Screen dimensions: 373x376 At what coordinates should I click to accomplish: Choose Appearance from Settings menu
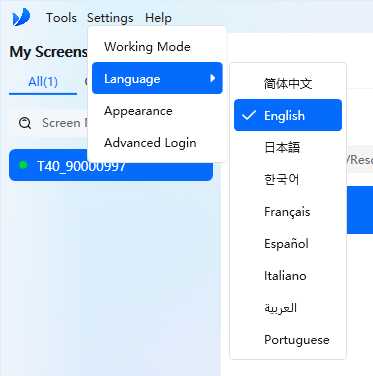coord(157,111)
